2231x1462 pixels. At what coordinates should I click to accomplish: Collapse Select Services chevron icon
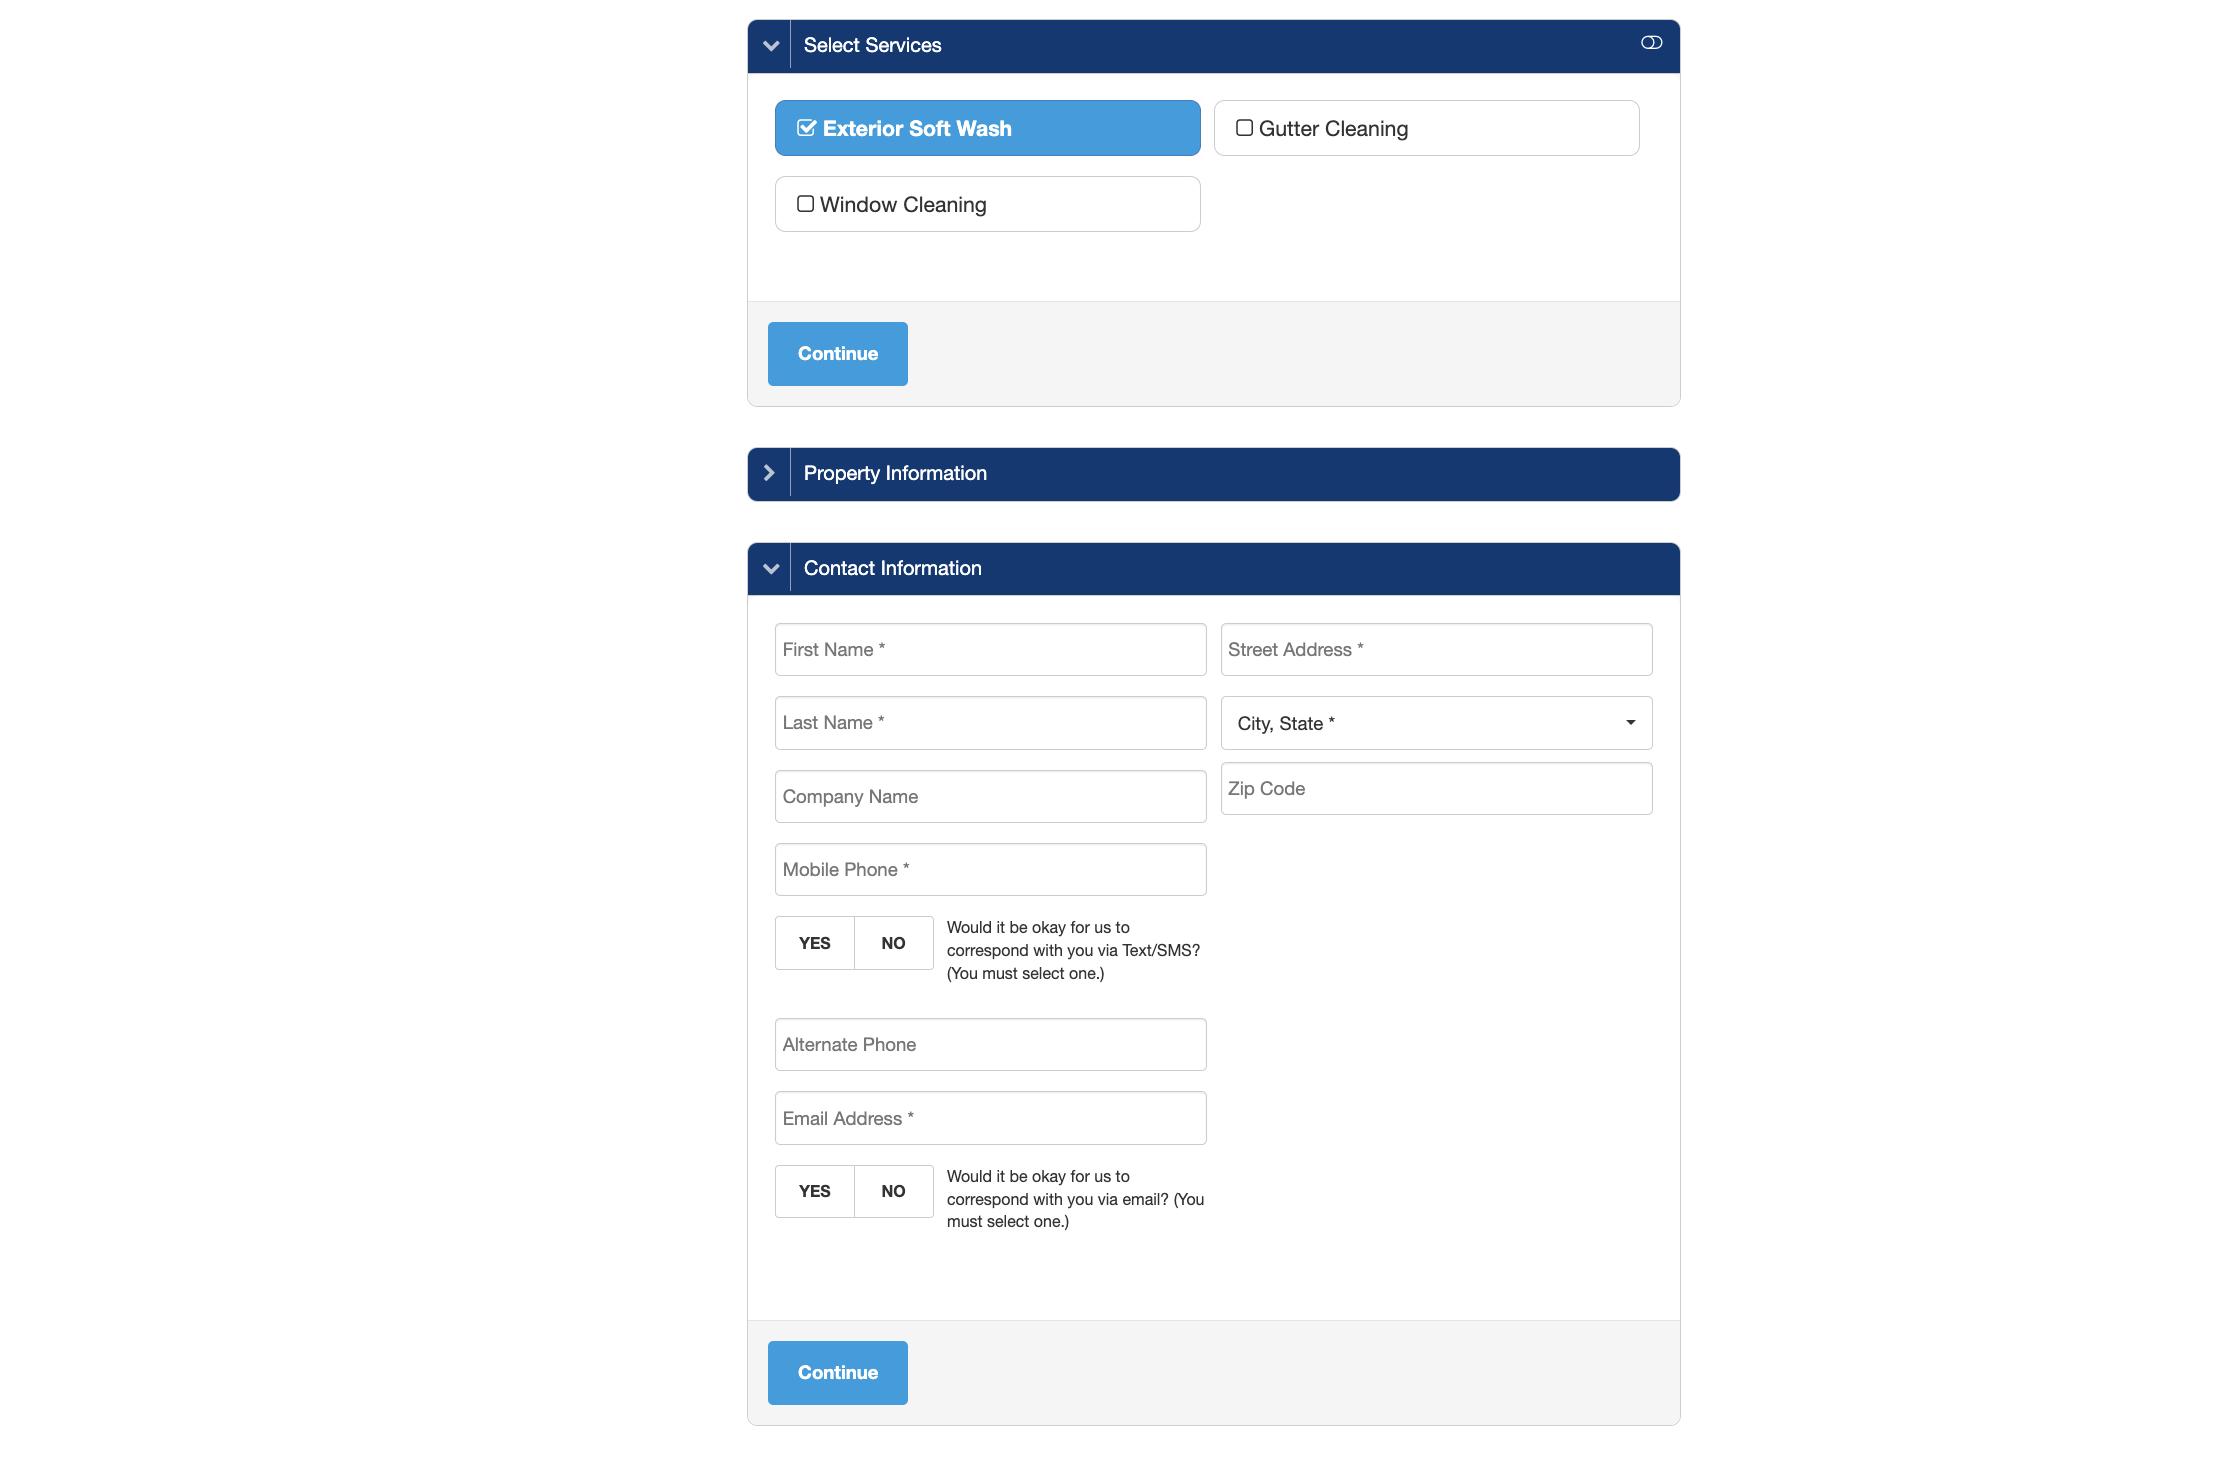click(770, 46)
